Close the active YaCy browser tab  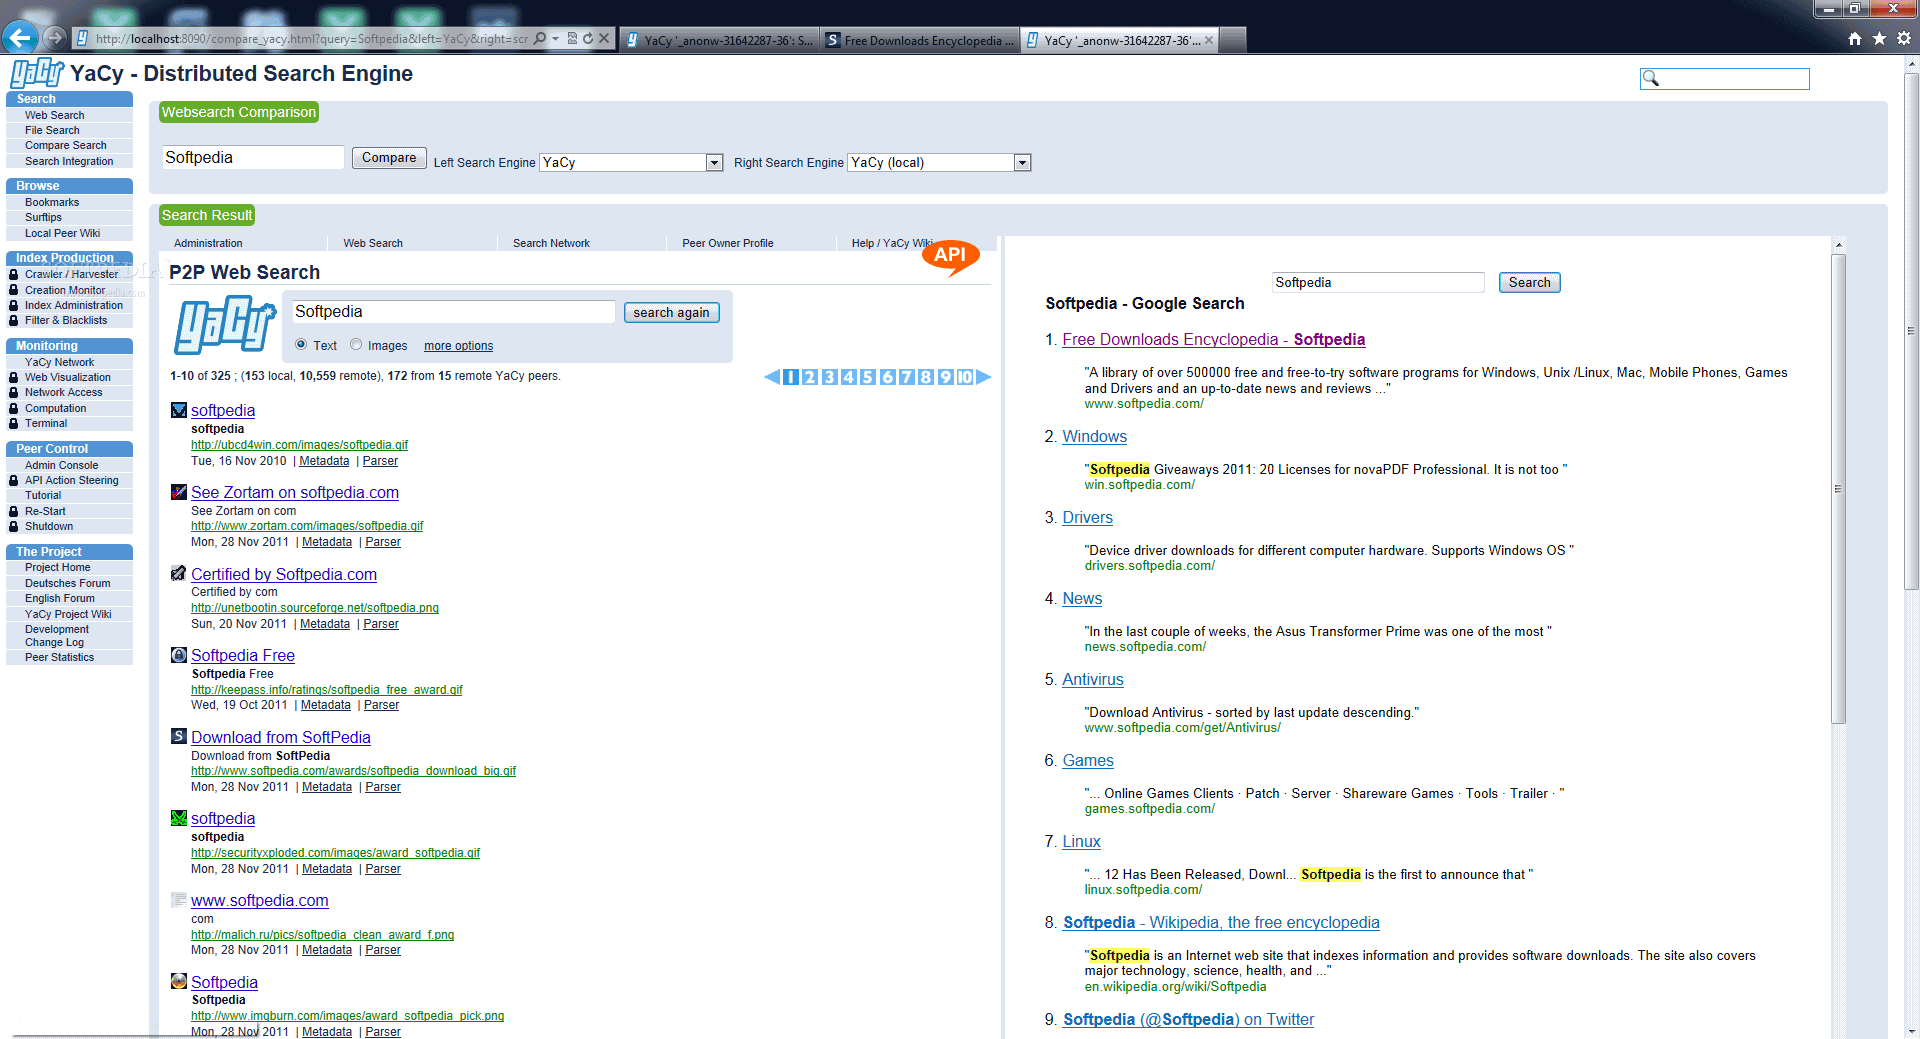tap(1209, 40)
